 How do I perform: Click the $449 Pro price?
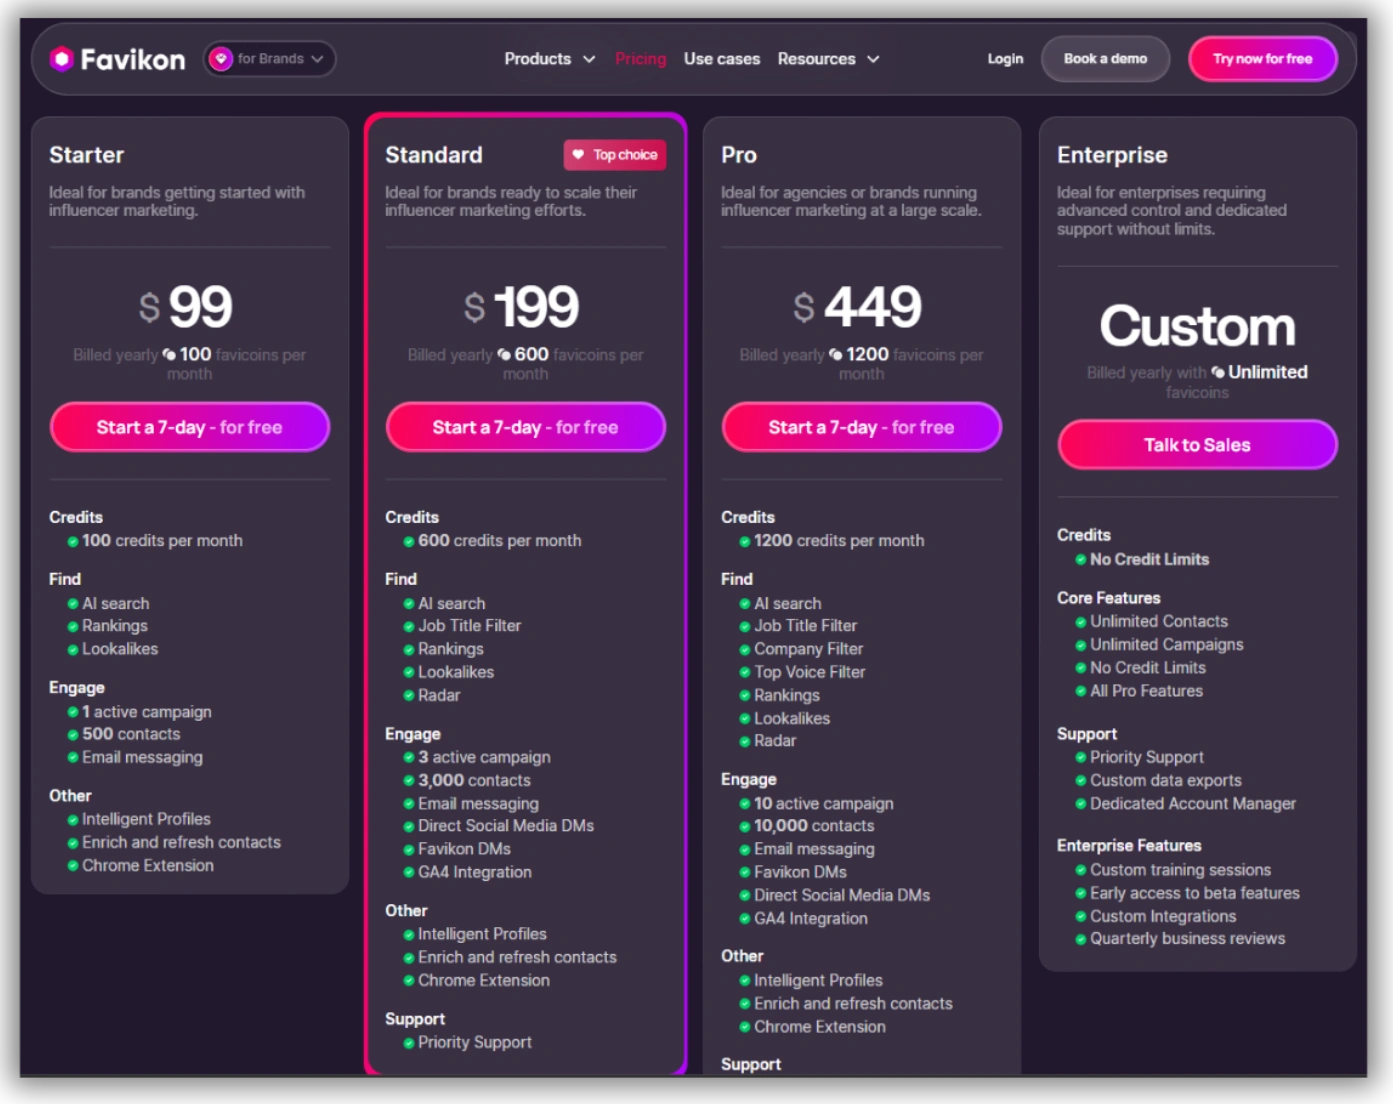tap(857, 306)
